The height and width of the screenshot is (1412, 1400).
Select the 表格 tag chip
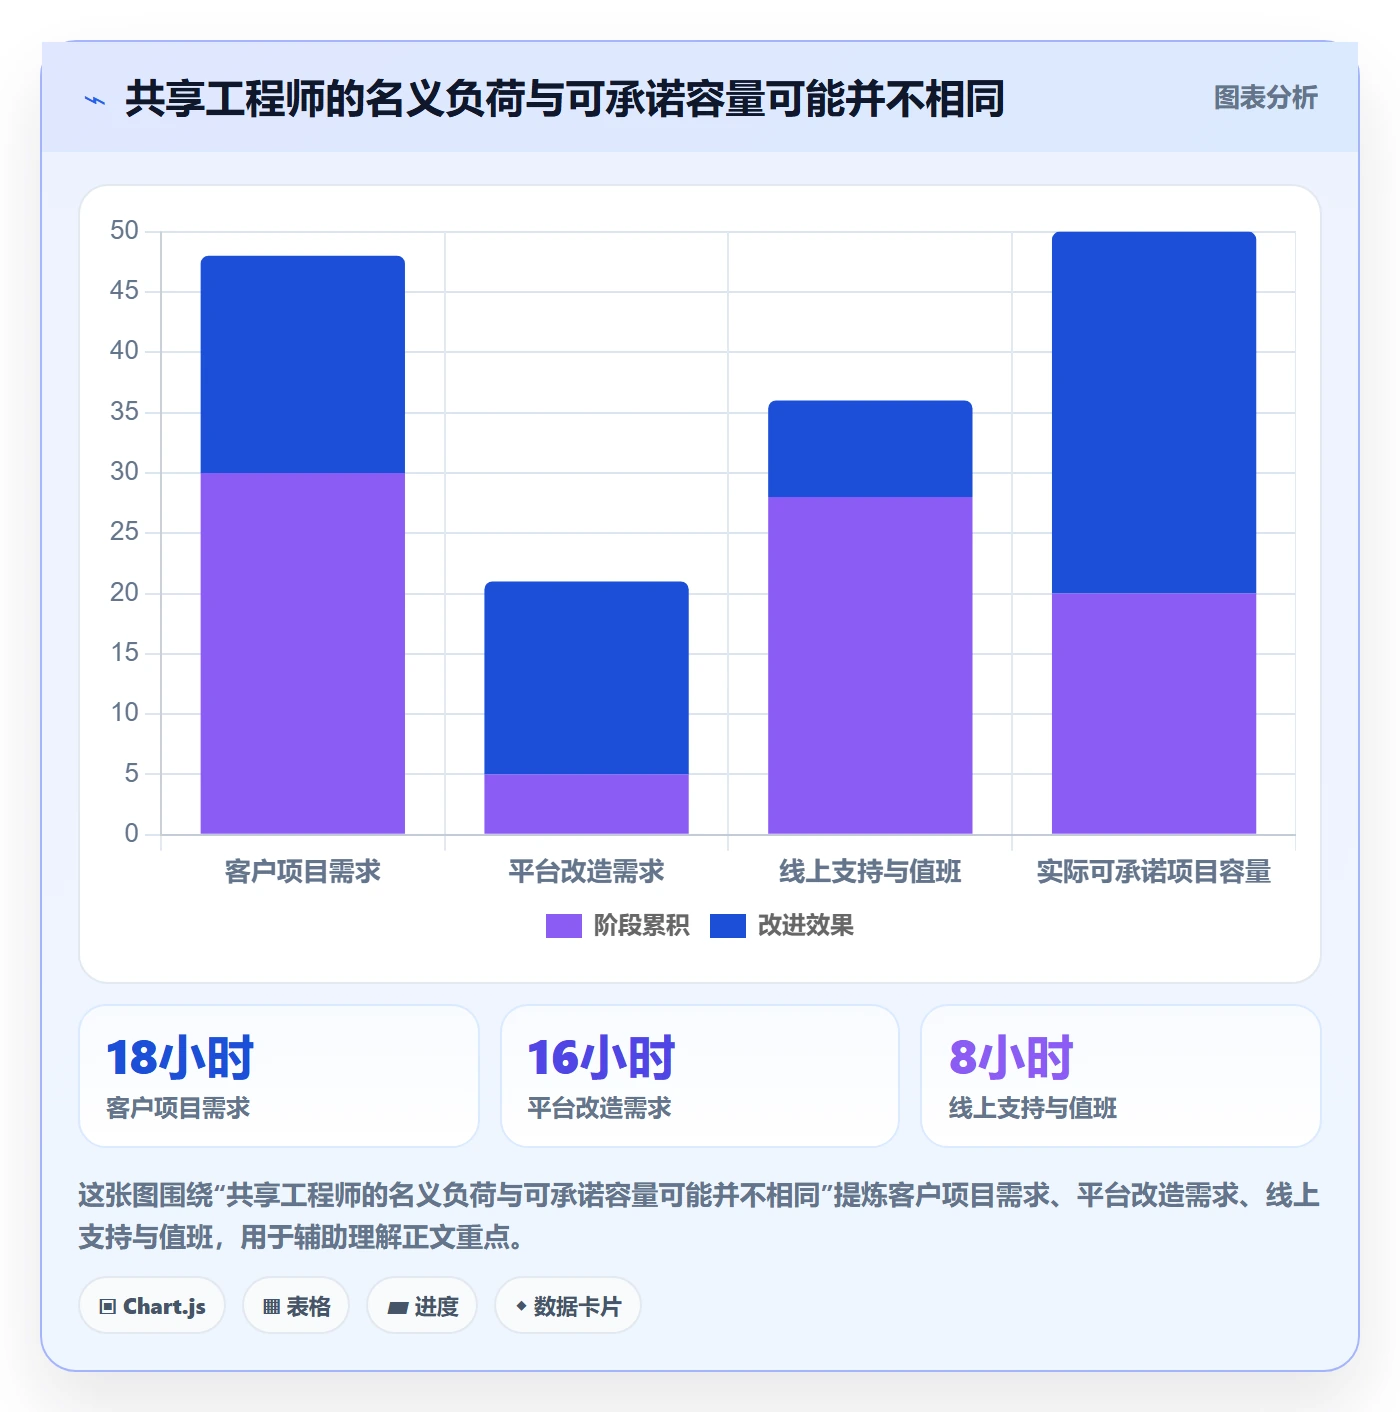click(296, 1306)
